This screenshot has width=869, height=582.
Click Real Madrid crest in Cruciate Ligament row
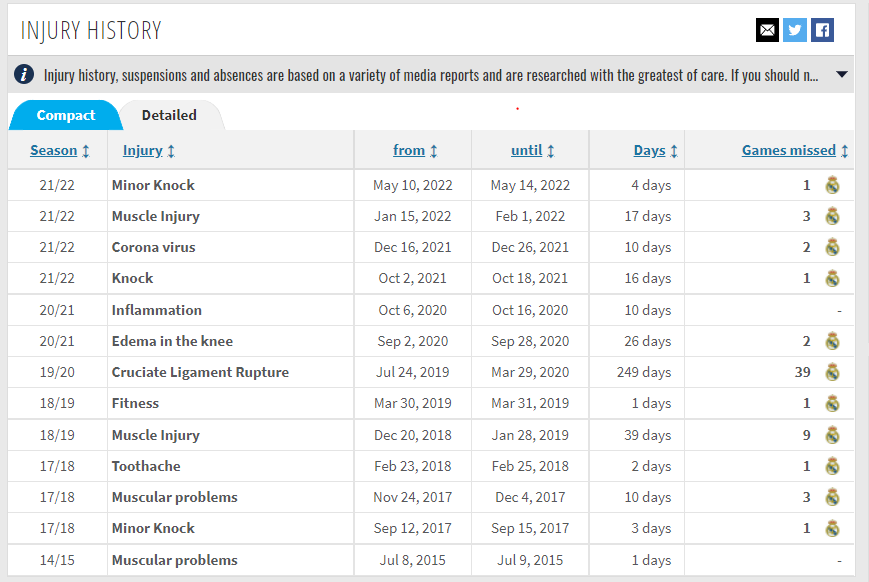coord(832,372)
